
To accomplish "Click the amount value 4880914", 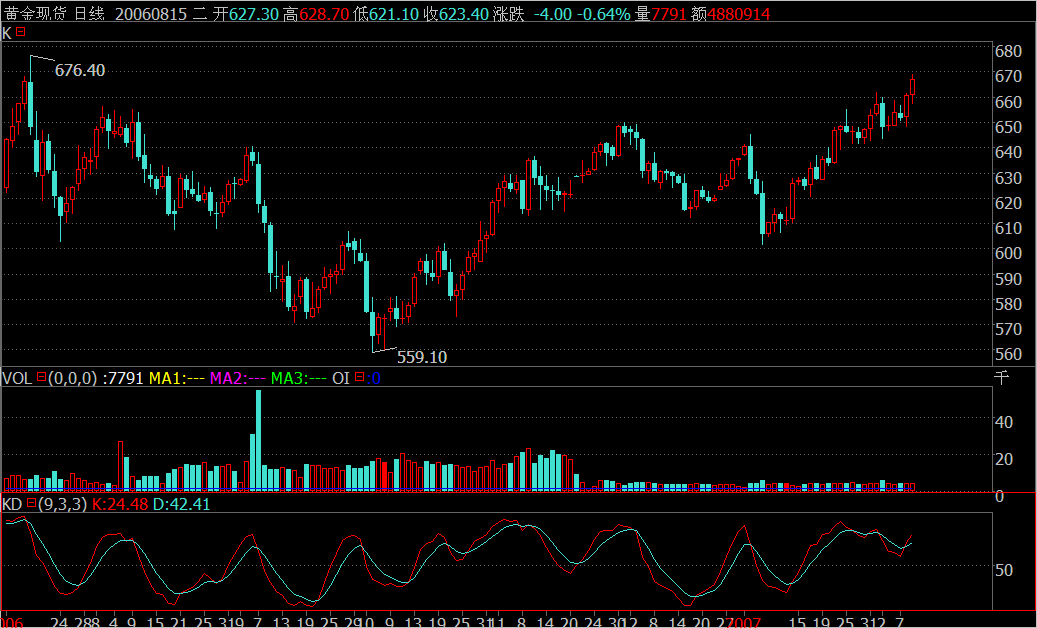I will [x=739, y=14].
